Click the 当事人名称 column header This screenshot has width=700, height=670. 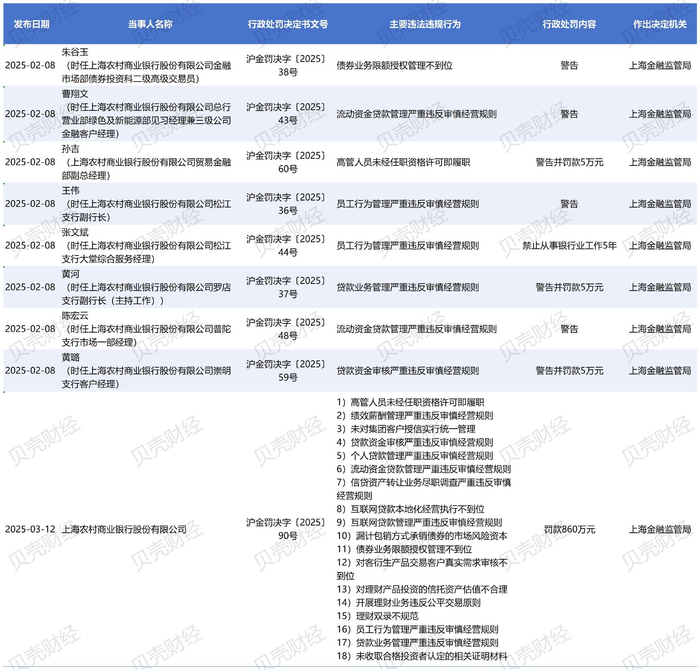[150, 24]
